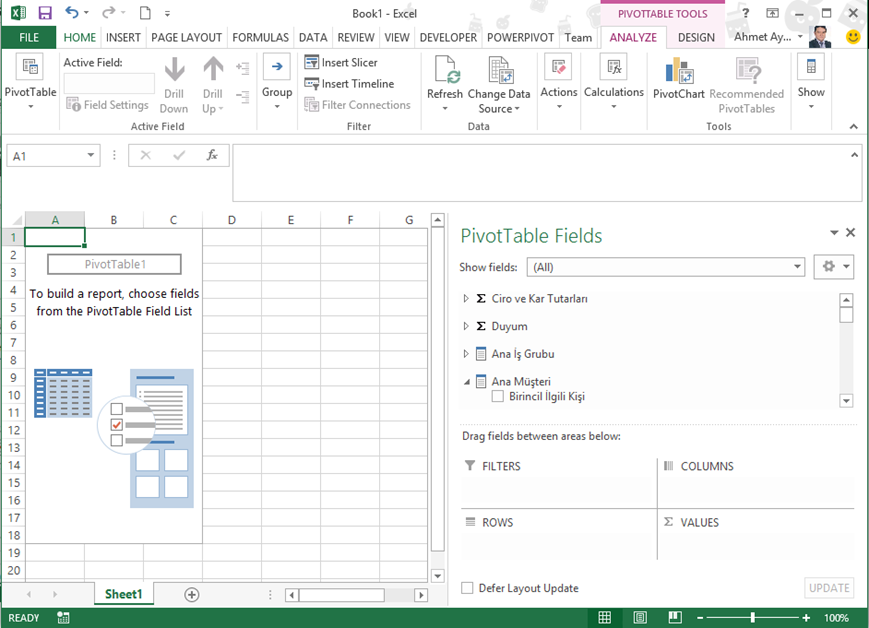Viewport: 869px width, 628px height.
Task: Go to the POWERPIVOT tab
Action: pos(520,37)
